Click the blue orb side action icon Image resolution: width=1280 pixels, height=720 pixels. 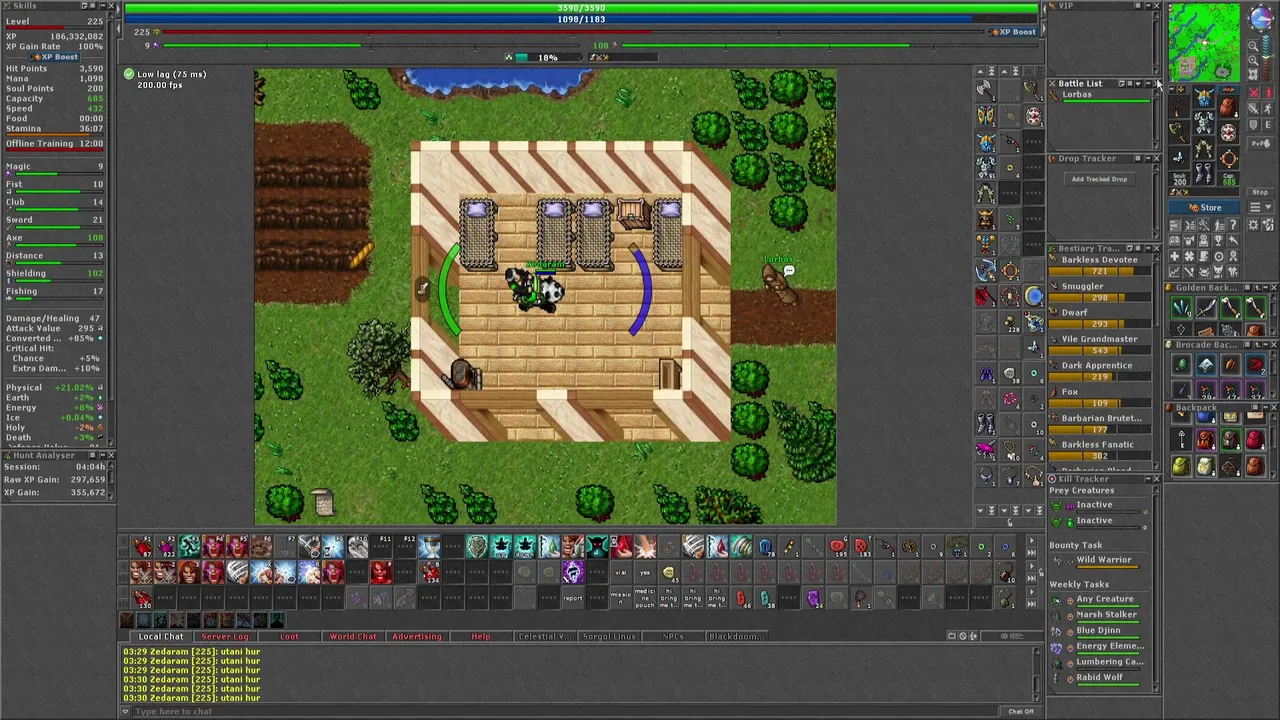tap(1034, 295)
